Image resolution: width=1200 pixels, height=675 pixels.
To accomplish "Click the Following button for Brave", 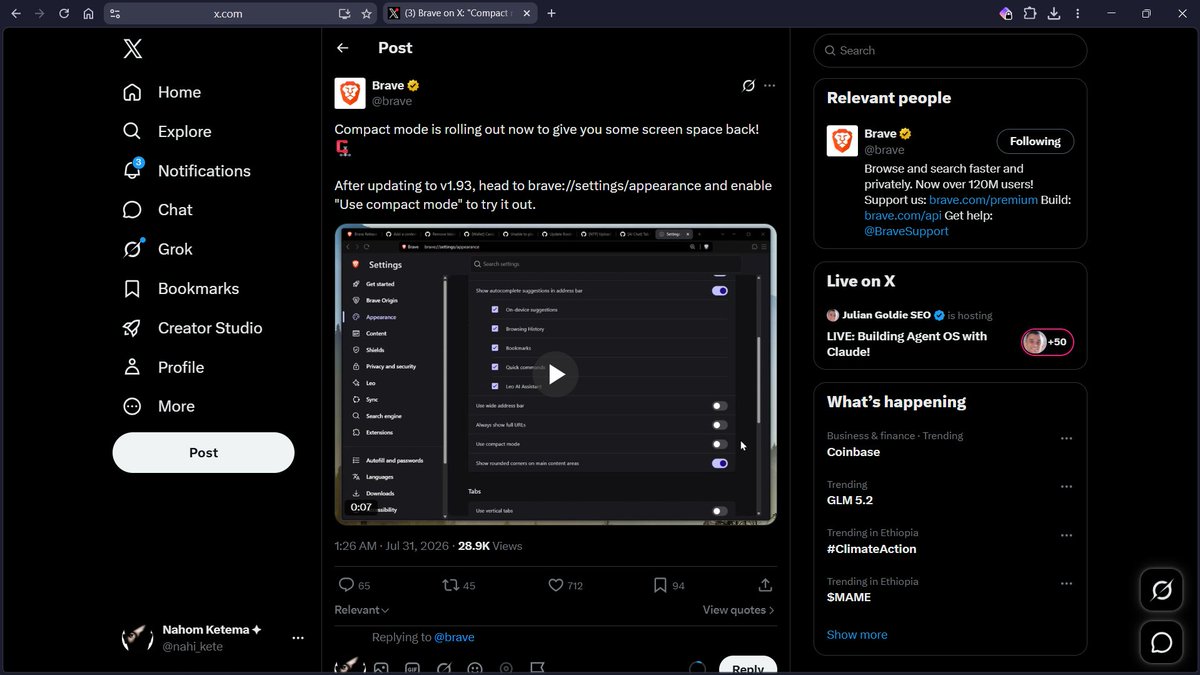I will pyautogui.click(x=1035, y=141).
